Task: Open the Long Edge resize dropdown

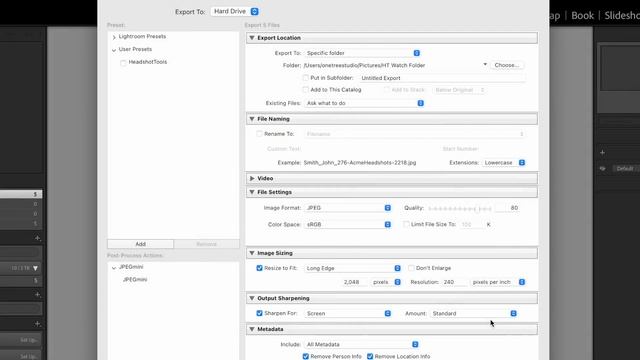Action: tap(353, 268)
